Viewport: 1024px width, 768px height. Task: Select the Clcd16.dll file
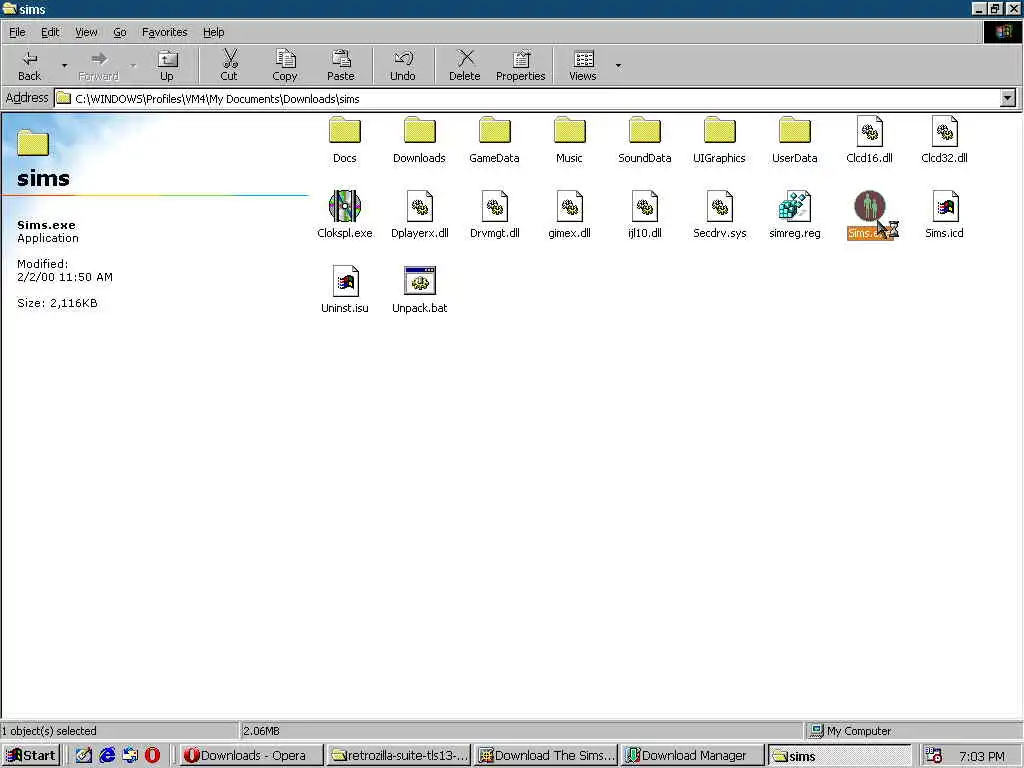click(x=869, y=140)
